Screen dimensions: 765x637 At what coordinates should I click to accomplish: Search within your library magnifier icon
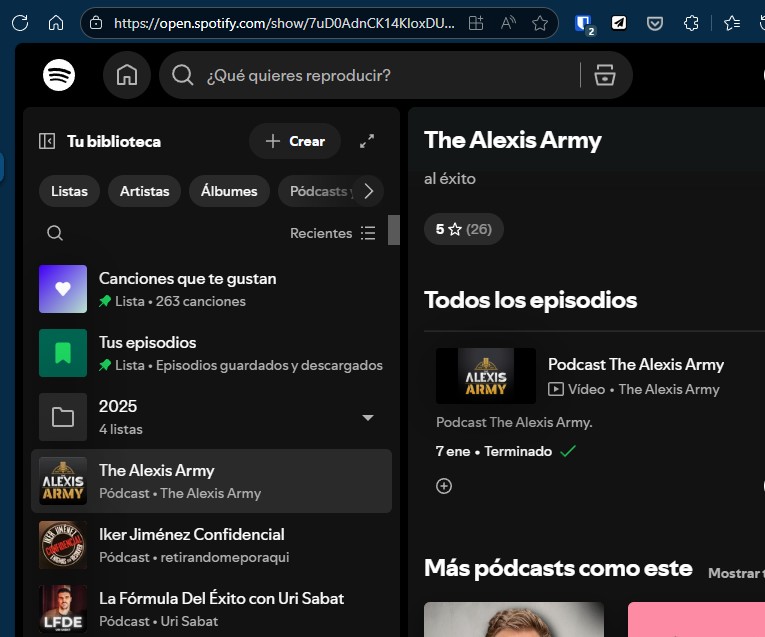(55, 233)
